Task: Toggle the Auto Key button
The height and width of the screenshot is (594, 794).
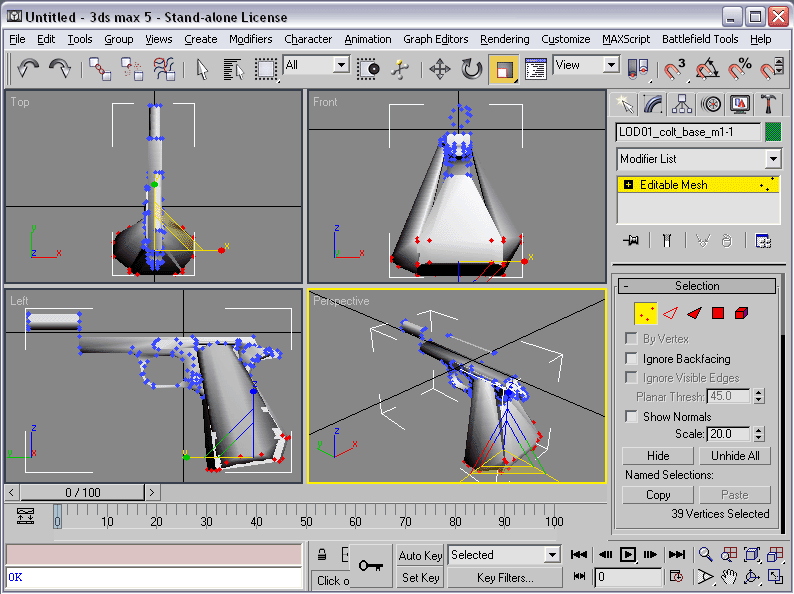Action: [420, 556]
